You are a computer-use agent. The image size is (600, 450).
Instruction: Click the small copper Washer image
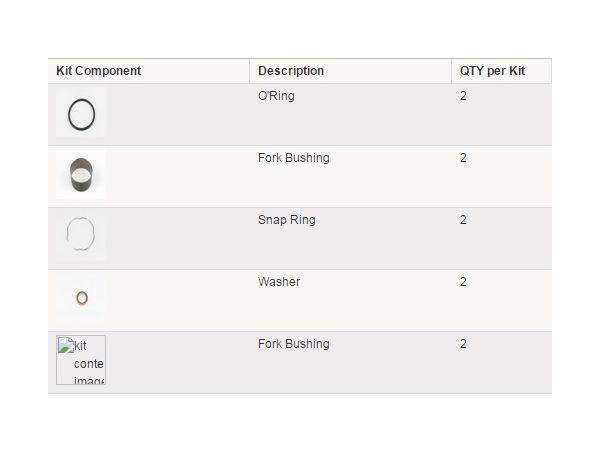click(x=81, y=298)
